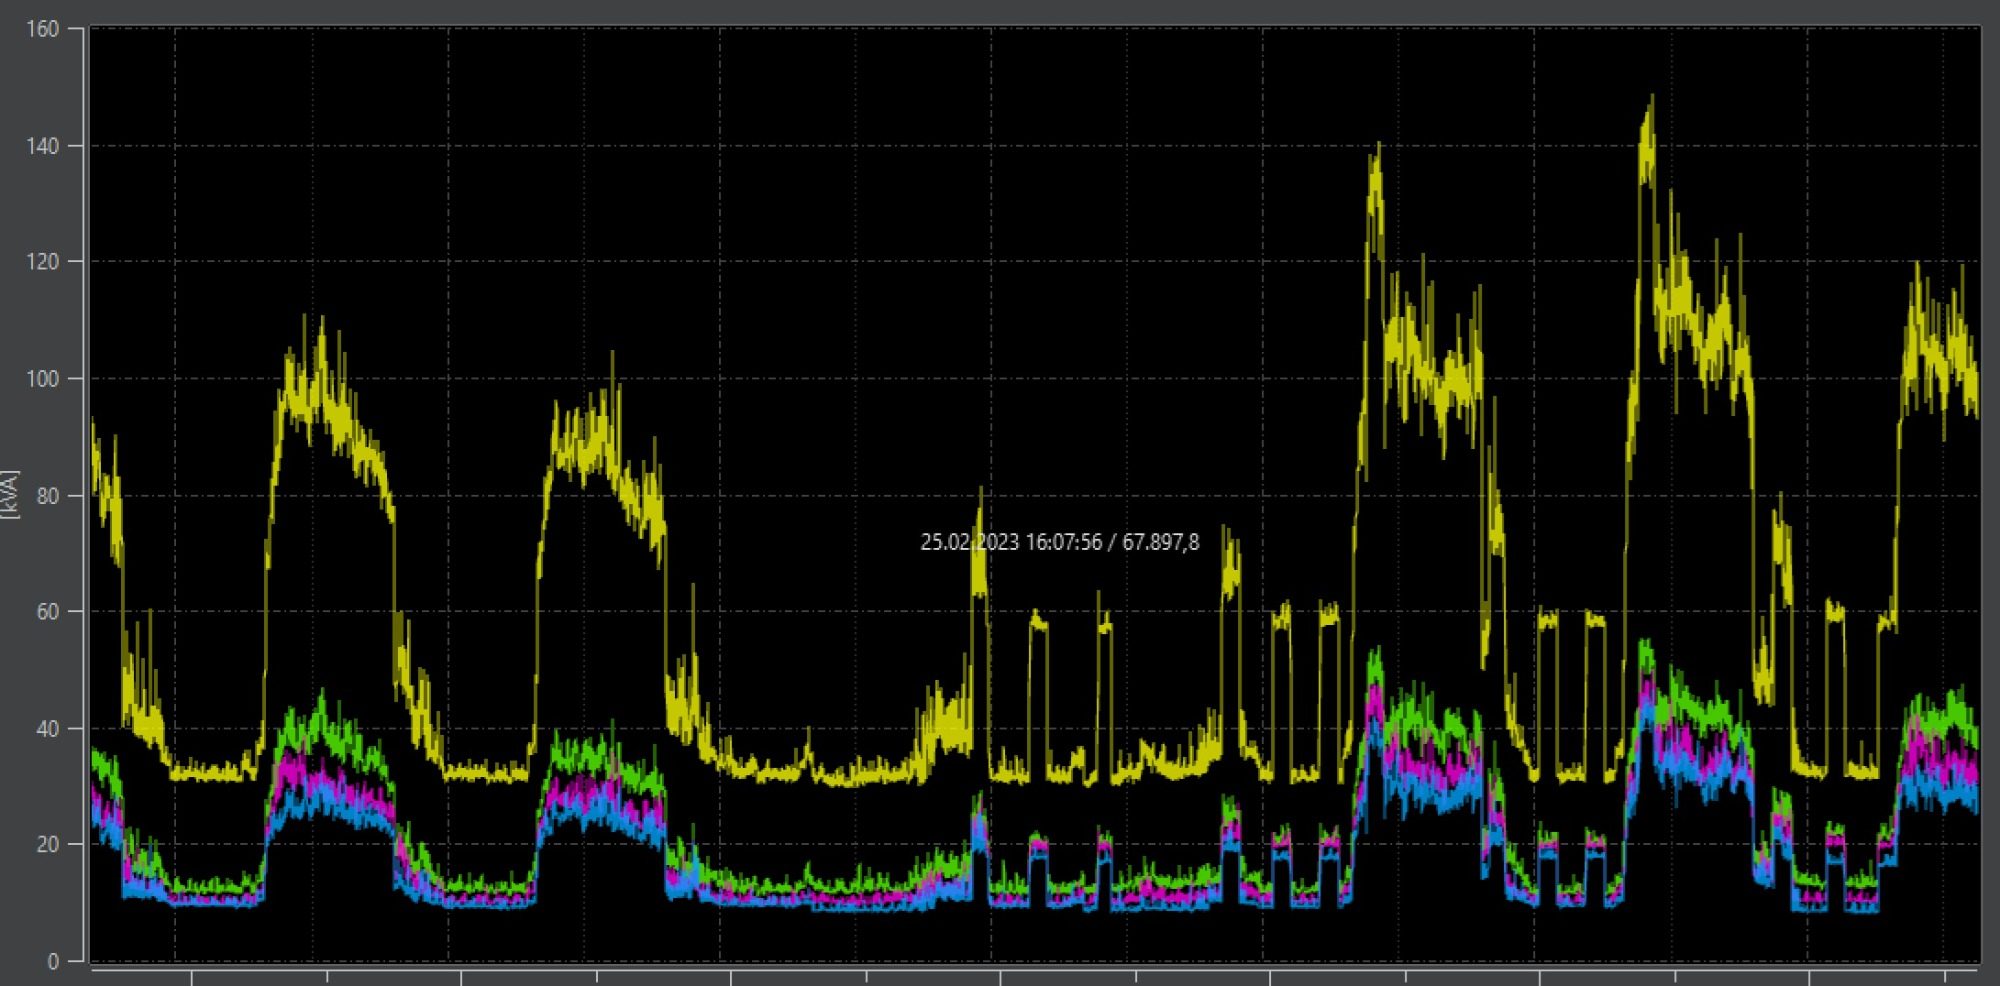This screenshot has width=2000, height=986.
Task: Select the 140 value on y-axis
Action: pyautogui.click(x=42, y=146)
